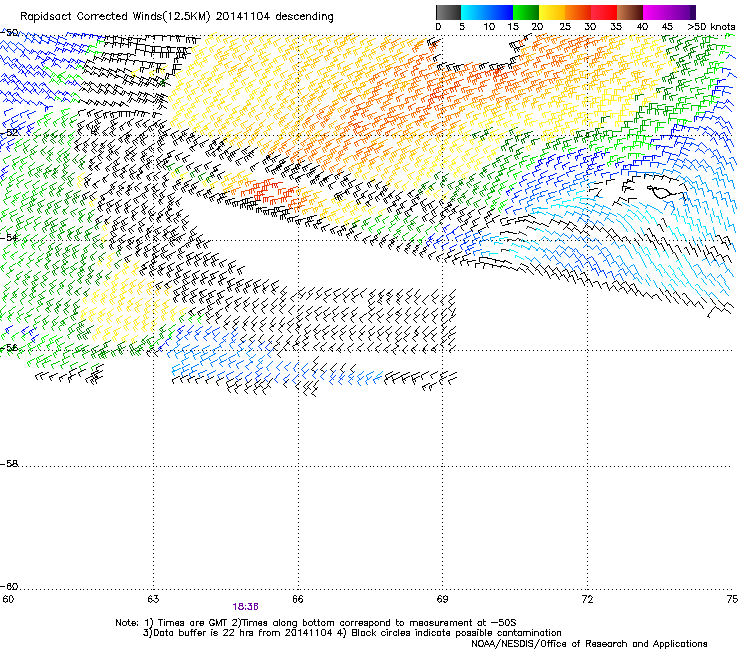The width and height of the screenshot is (740, 650).
Task: Click the longitude label 72
Action: pos(587,599)
